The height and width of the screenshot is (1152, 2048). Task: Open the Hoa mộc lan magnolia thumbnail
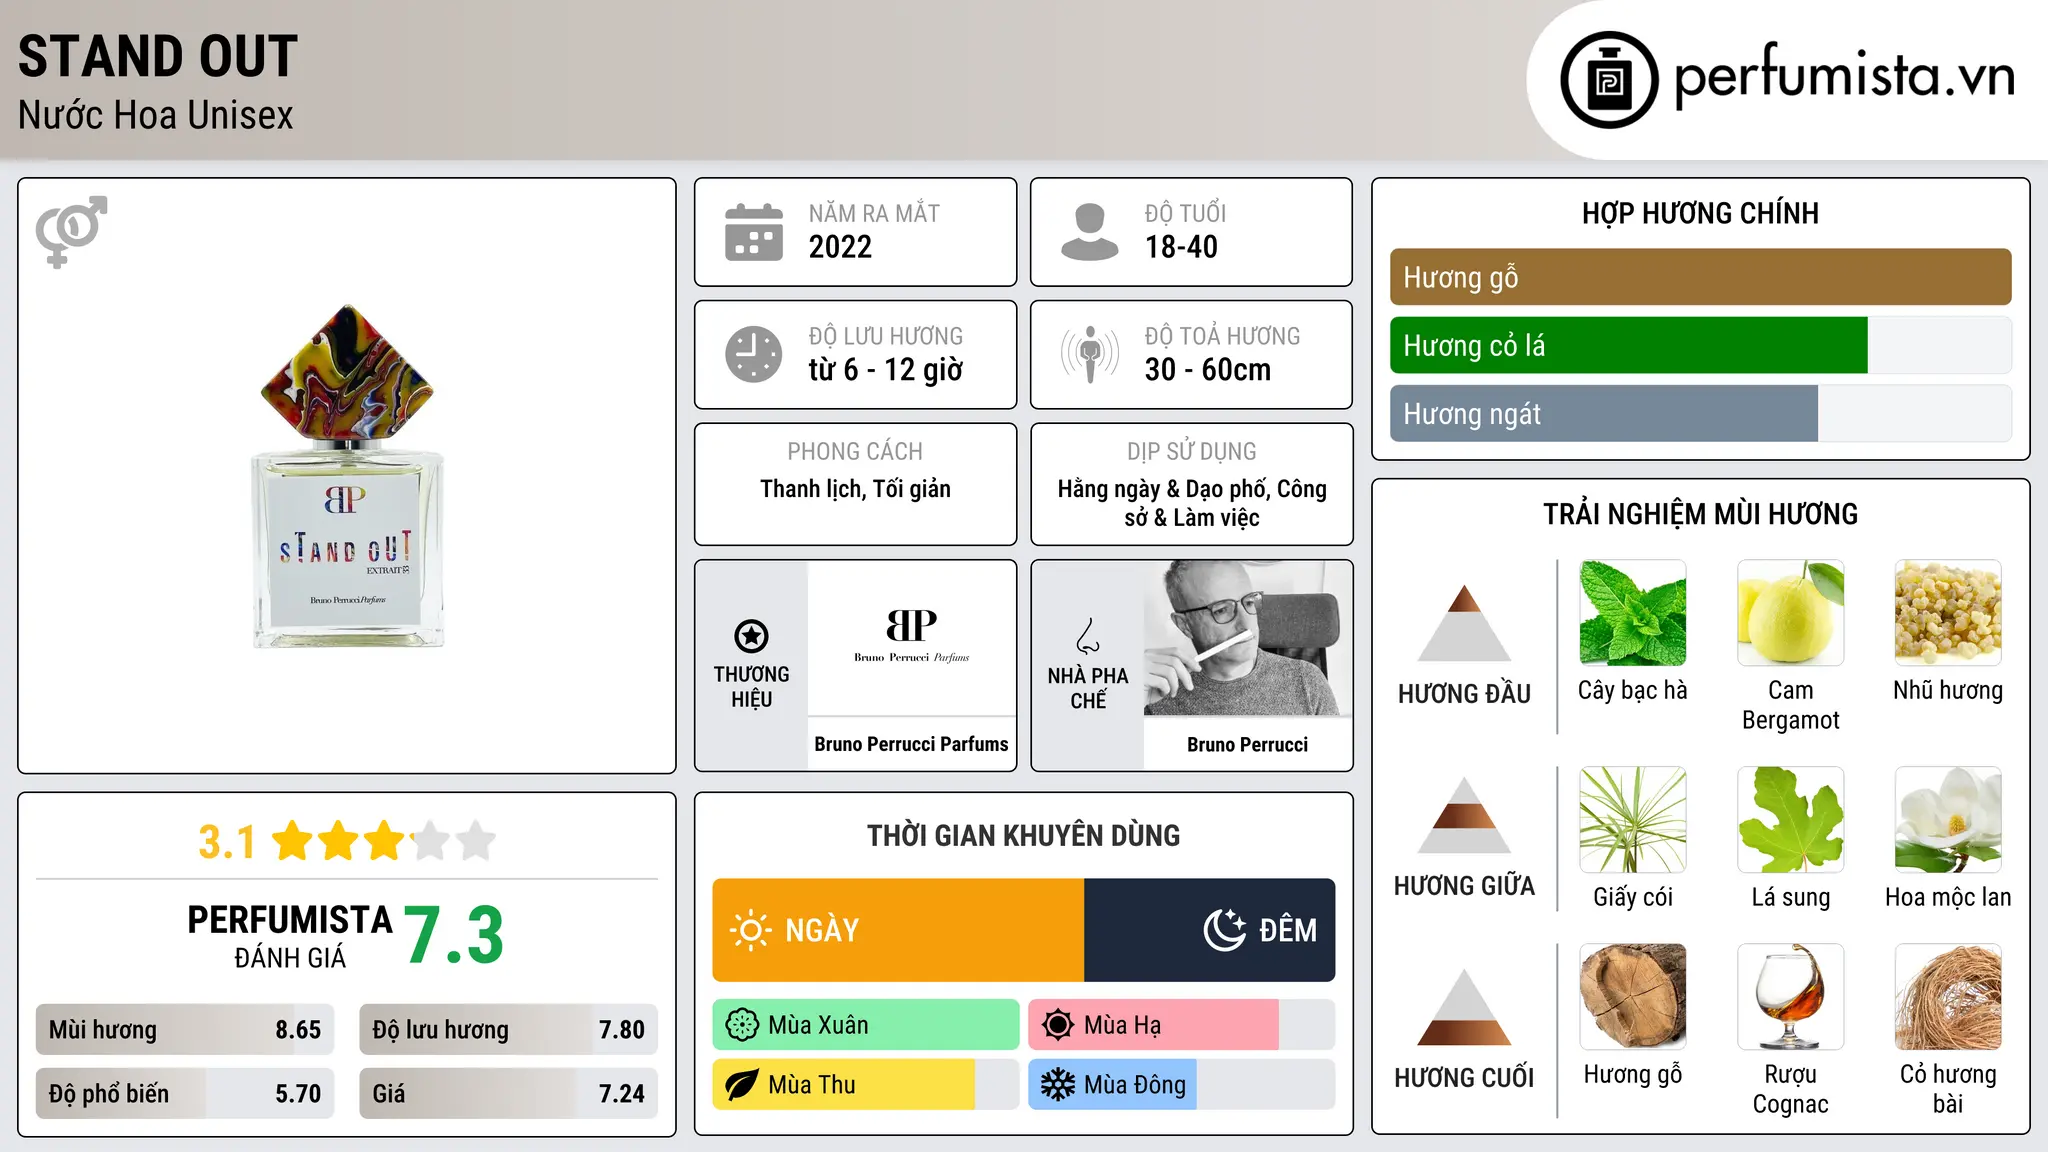tap(1948, 820)
